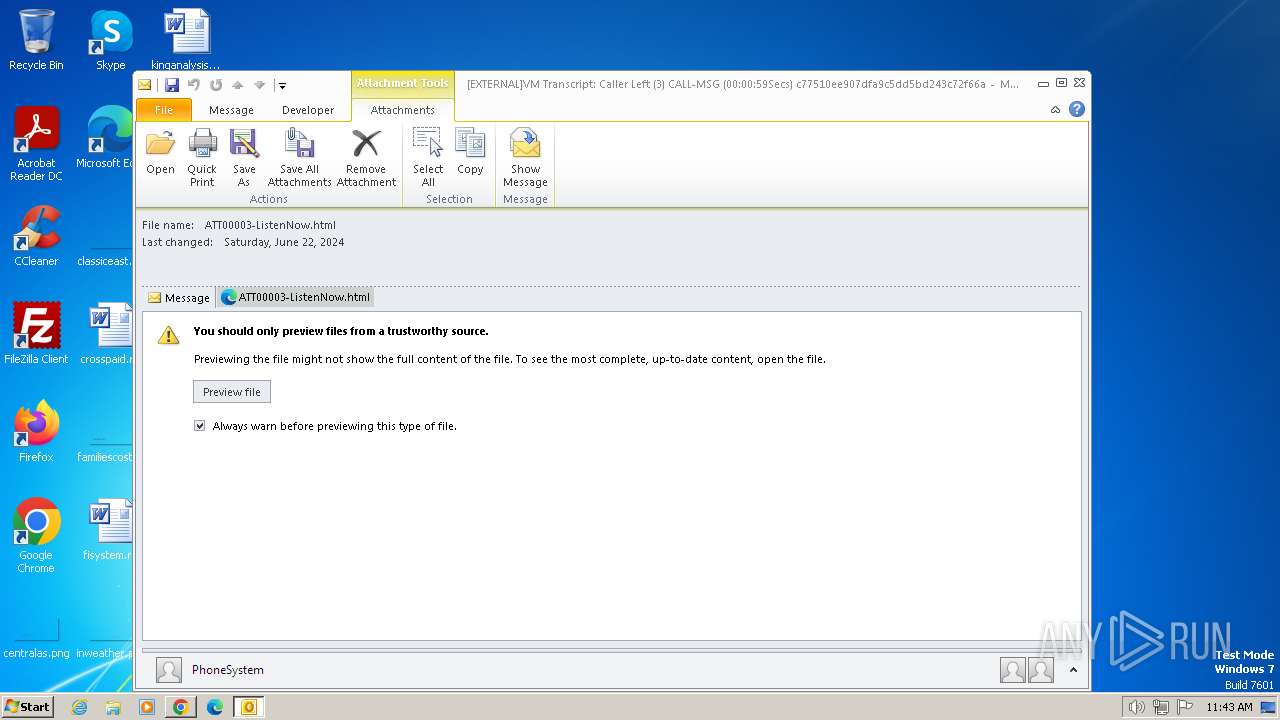Undo in the Quick Access Toolbar
The width and height of the screenshot is (1280, 720).
(194, 85)
